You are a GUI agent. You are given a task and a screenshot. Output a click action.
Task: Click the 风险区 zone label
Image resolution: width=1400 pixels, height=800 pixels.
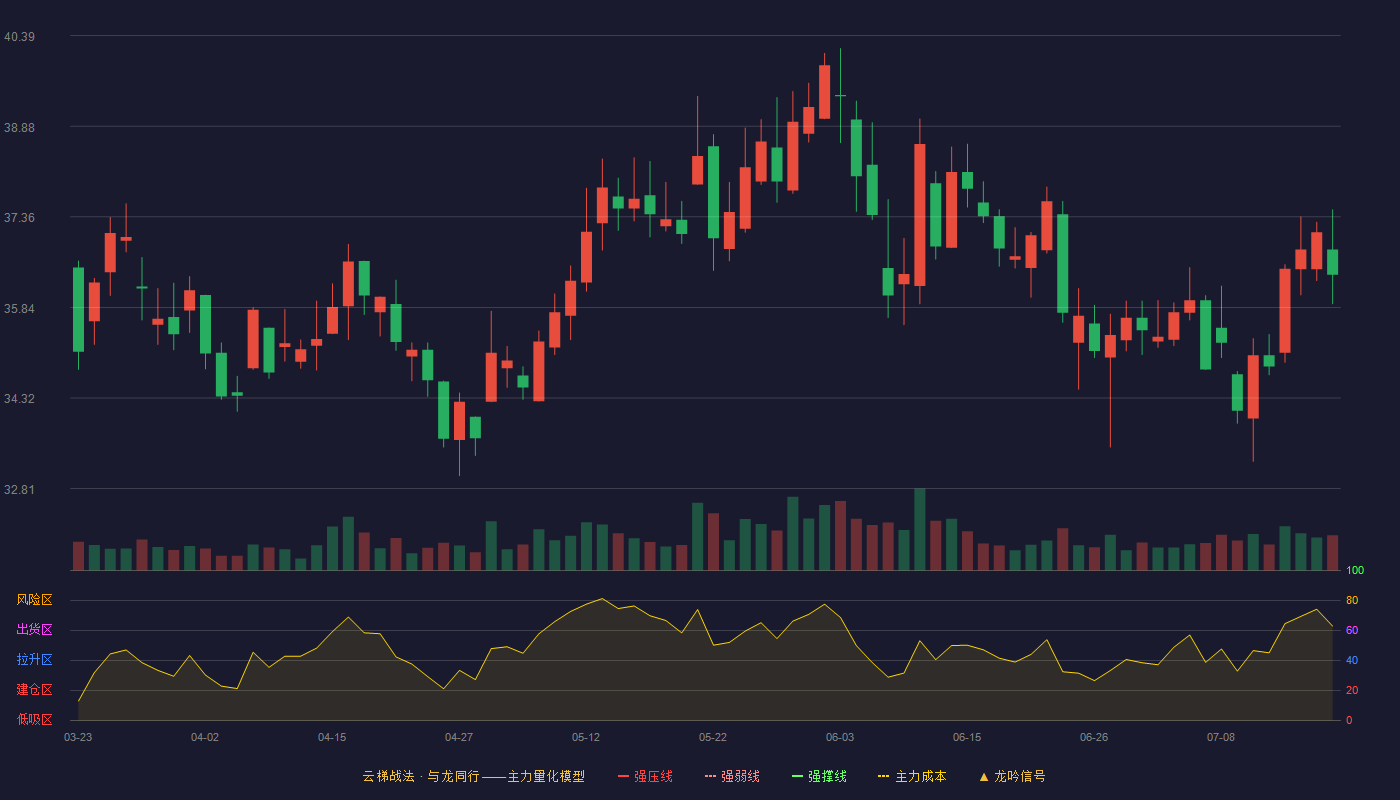pos(34,600)
